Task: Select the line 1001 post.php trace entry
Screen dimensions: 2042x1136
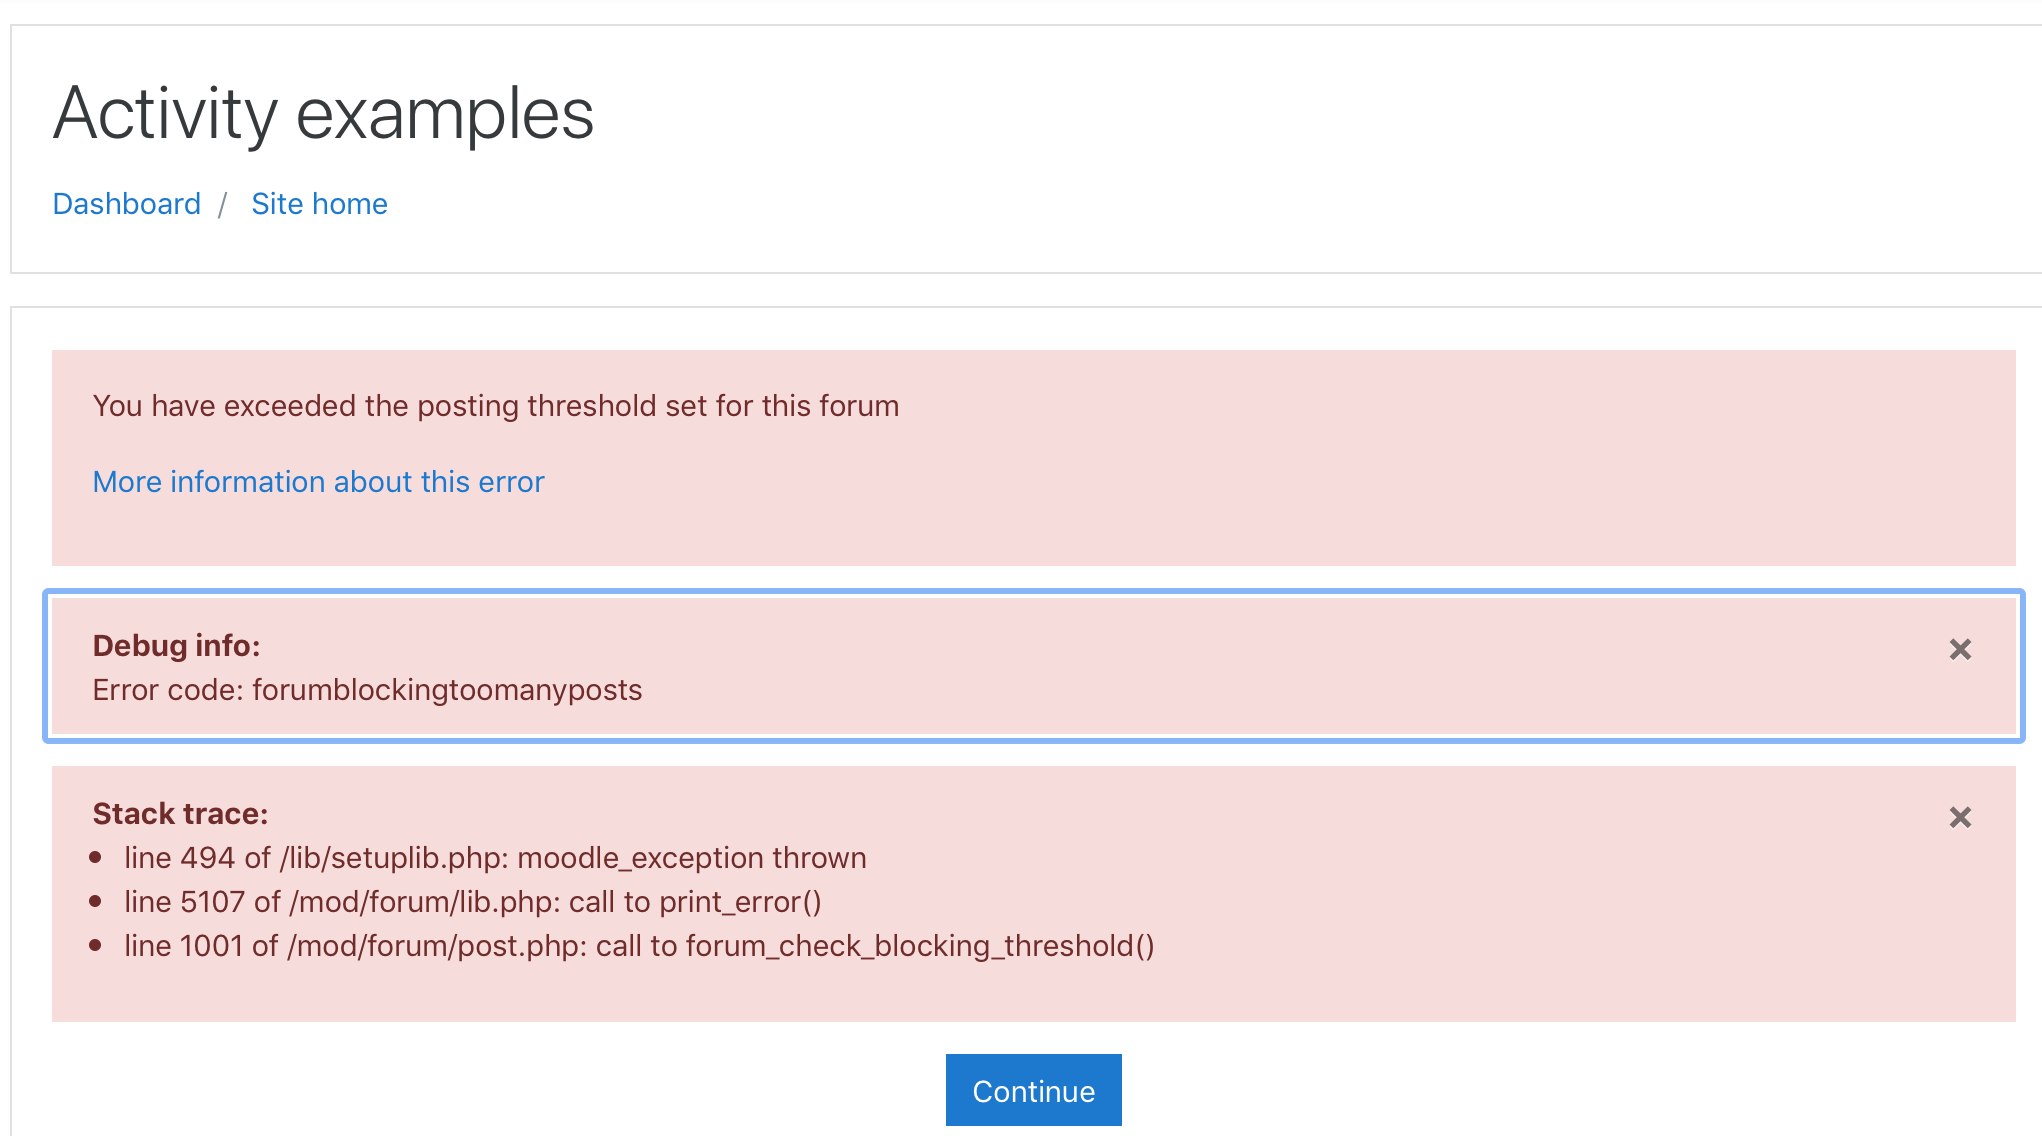Action: pos(639,946)
